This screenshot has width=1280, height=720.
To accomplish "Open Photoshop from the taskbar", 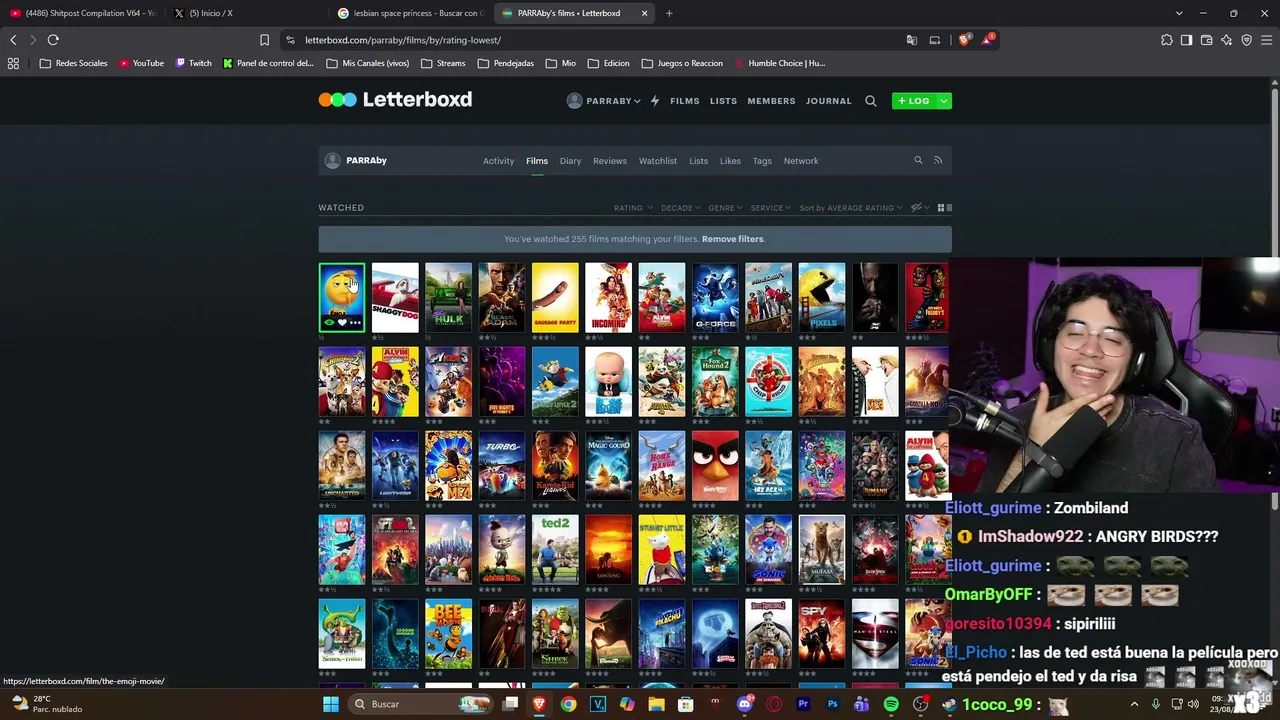I will tap(832, 704).
